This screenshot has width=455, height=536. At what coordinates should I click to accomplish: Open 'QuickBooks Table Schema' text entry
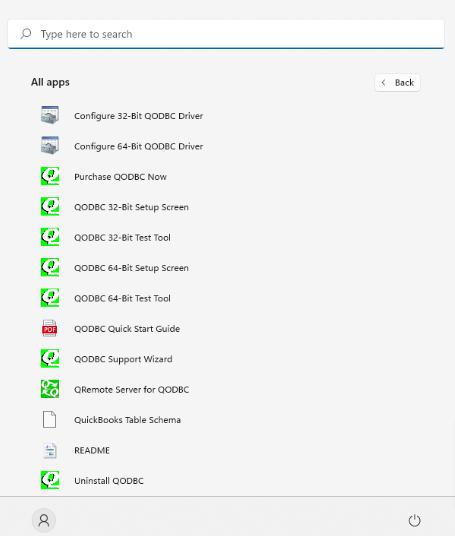pos(127,420)
